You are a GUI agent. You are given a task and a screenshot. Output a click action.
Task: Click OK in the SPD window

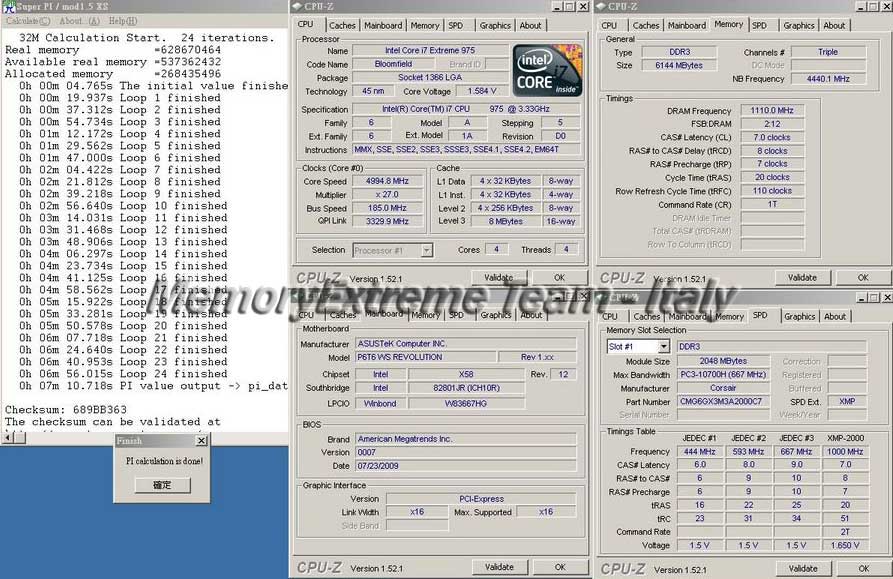[863, 568]
